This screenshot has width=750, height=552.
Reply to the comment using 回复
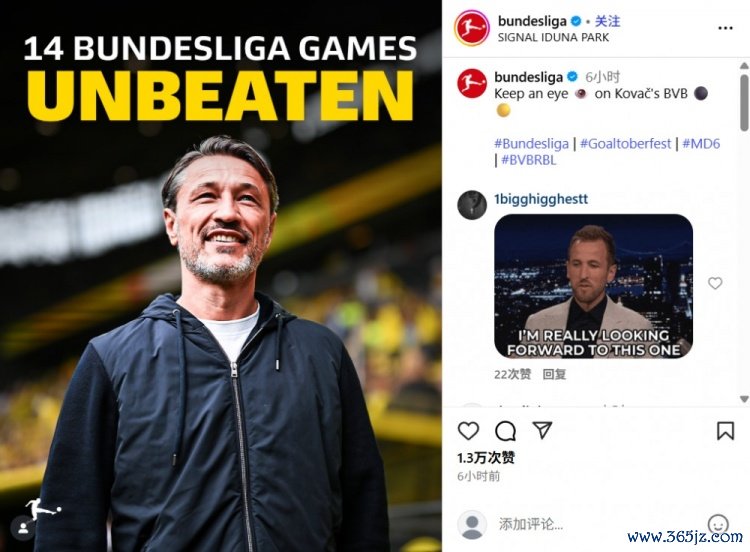point(554,374)
